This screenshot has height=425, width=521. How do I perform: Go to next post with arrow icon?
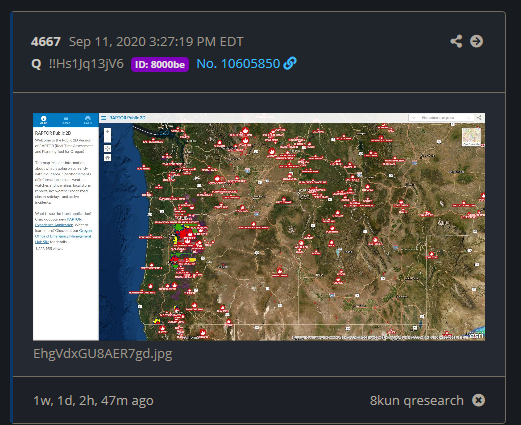476,41
